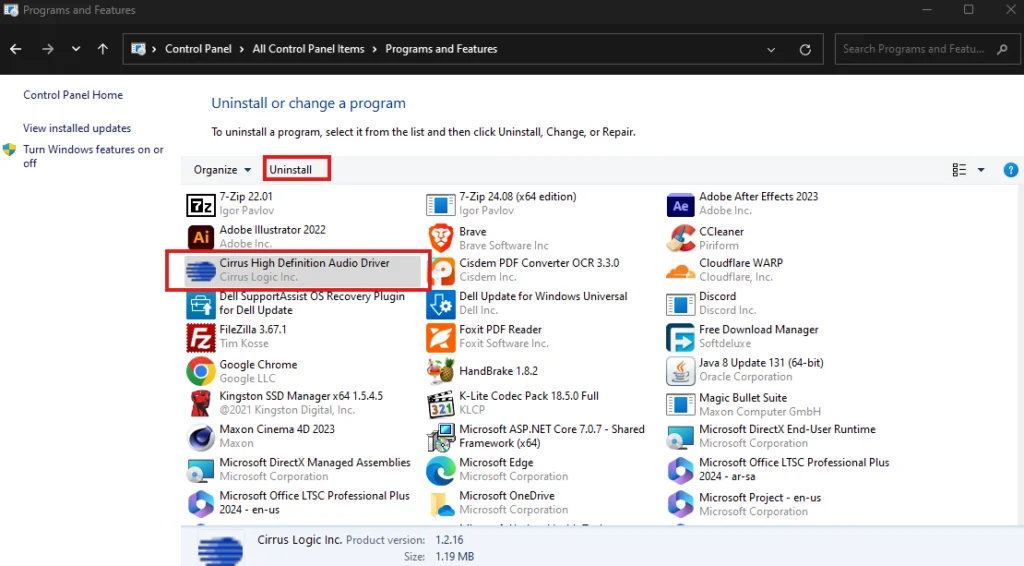The height and width of the screenshot is (566, 1024).
Task: Select the Google Chrome icon
Action: point(200,371)
